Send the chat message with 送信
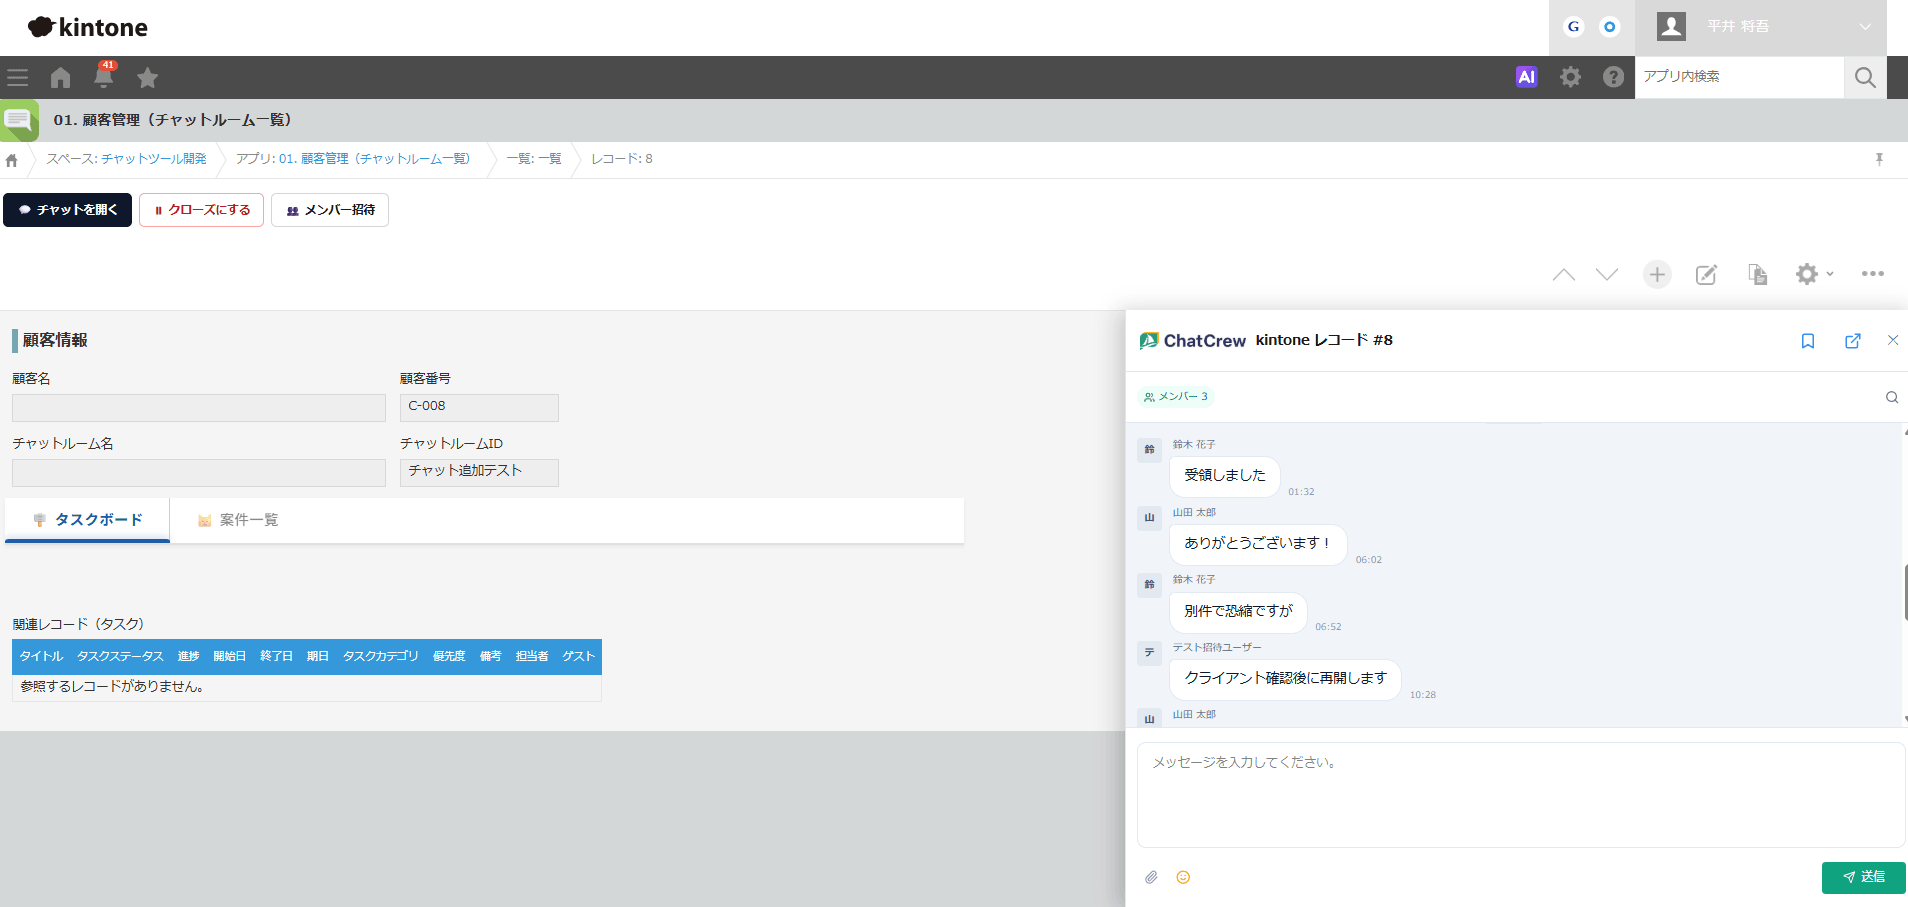The width and height of the screenshot is (1908, 907). point(1864,877)
